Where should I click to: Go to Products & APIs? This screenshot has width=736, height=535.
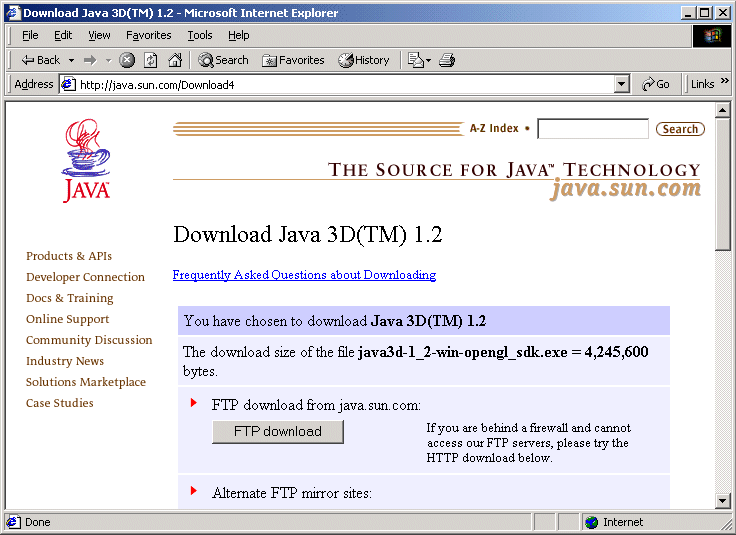coord(69,256)
